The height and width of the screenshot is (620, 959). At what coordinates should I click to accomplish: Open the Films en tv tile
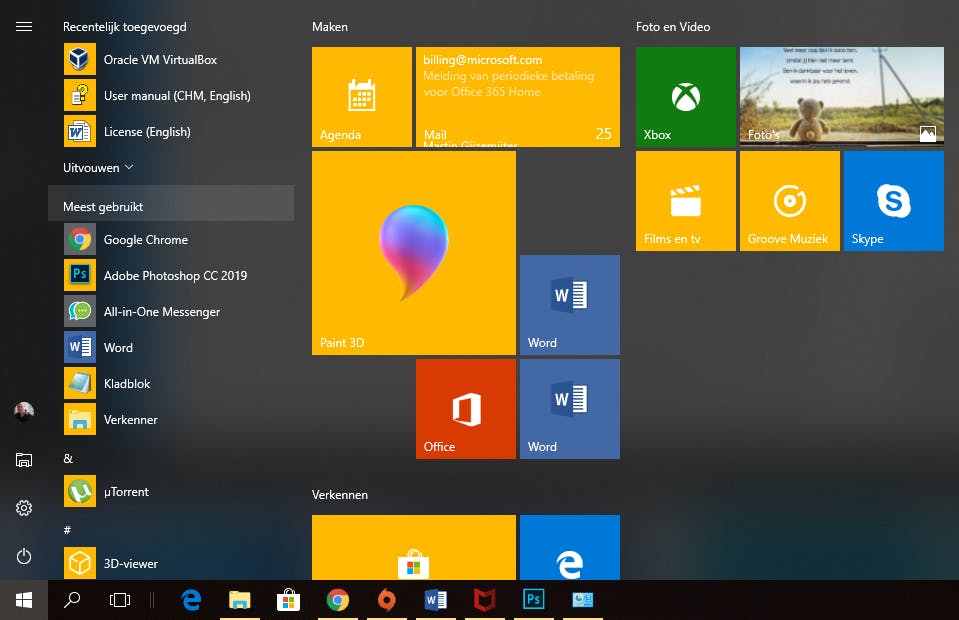(686, 201)
